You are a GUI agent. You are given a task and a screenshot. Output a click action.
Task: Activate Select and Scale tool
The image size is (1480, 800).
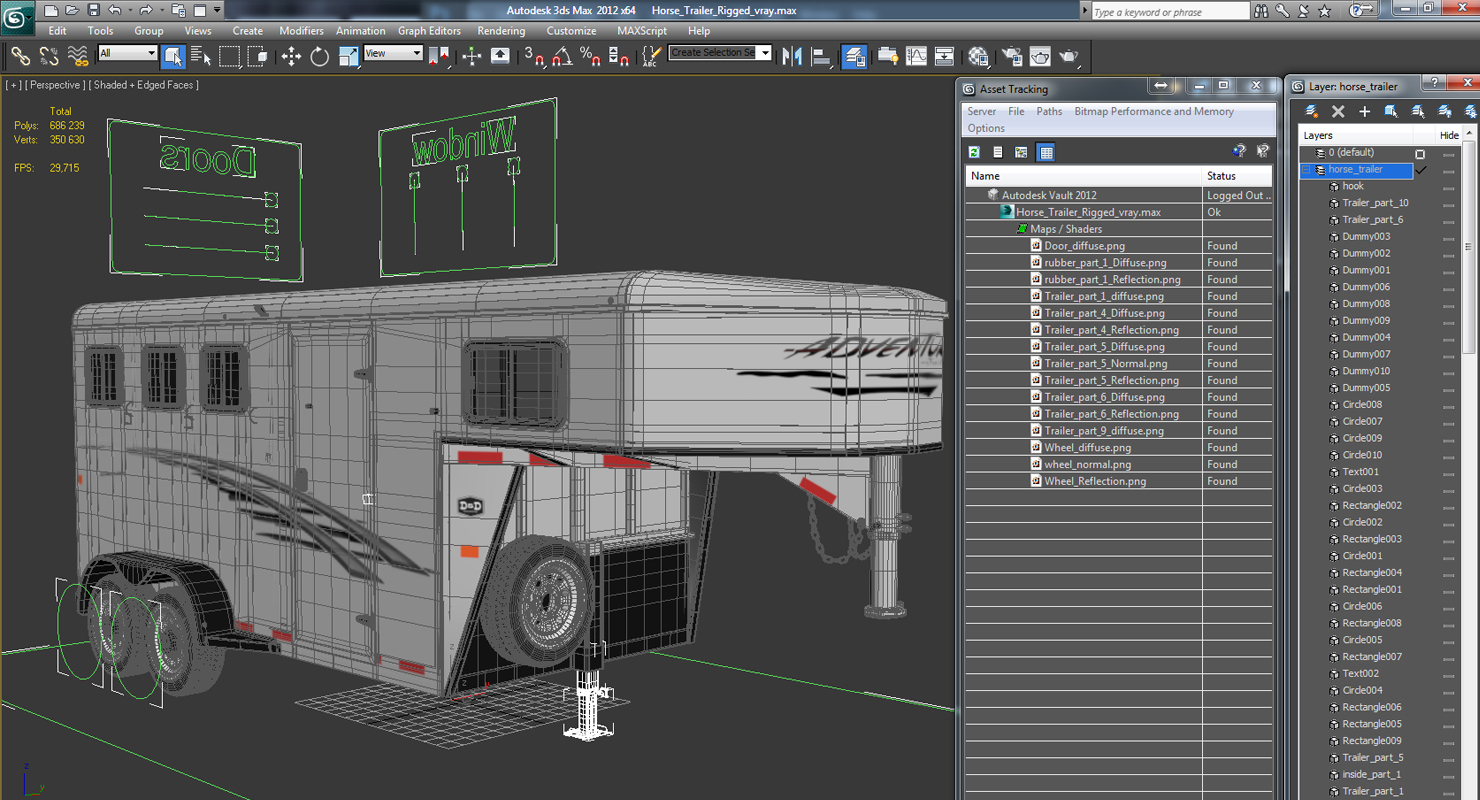pos(349,56)
